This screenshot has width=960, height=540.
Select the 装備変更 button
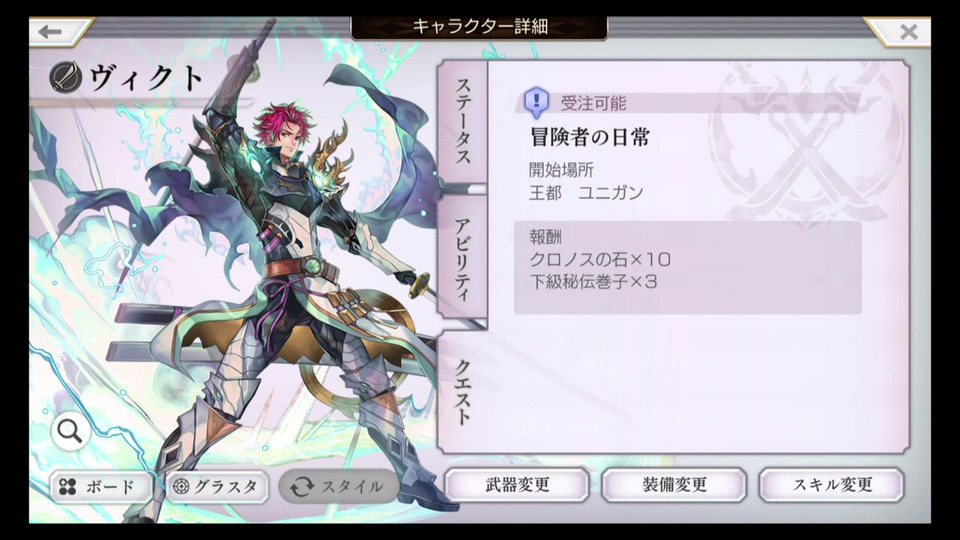(x=674, y=485)
